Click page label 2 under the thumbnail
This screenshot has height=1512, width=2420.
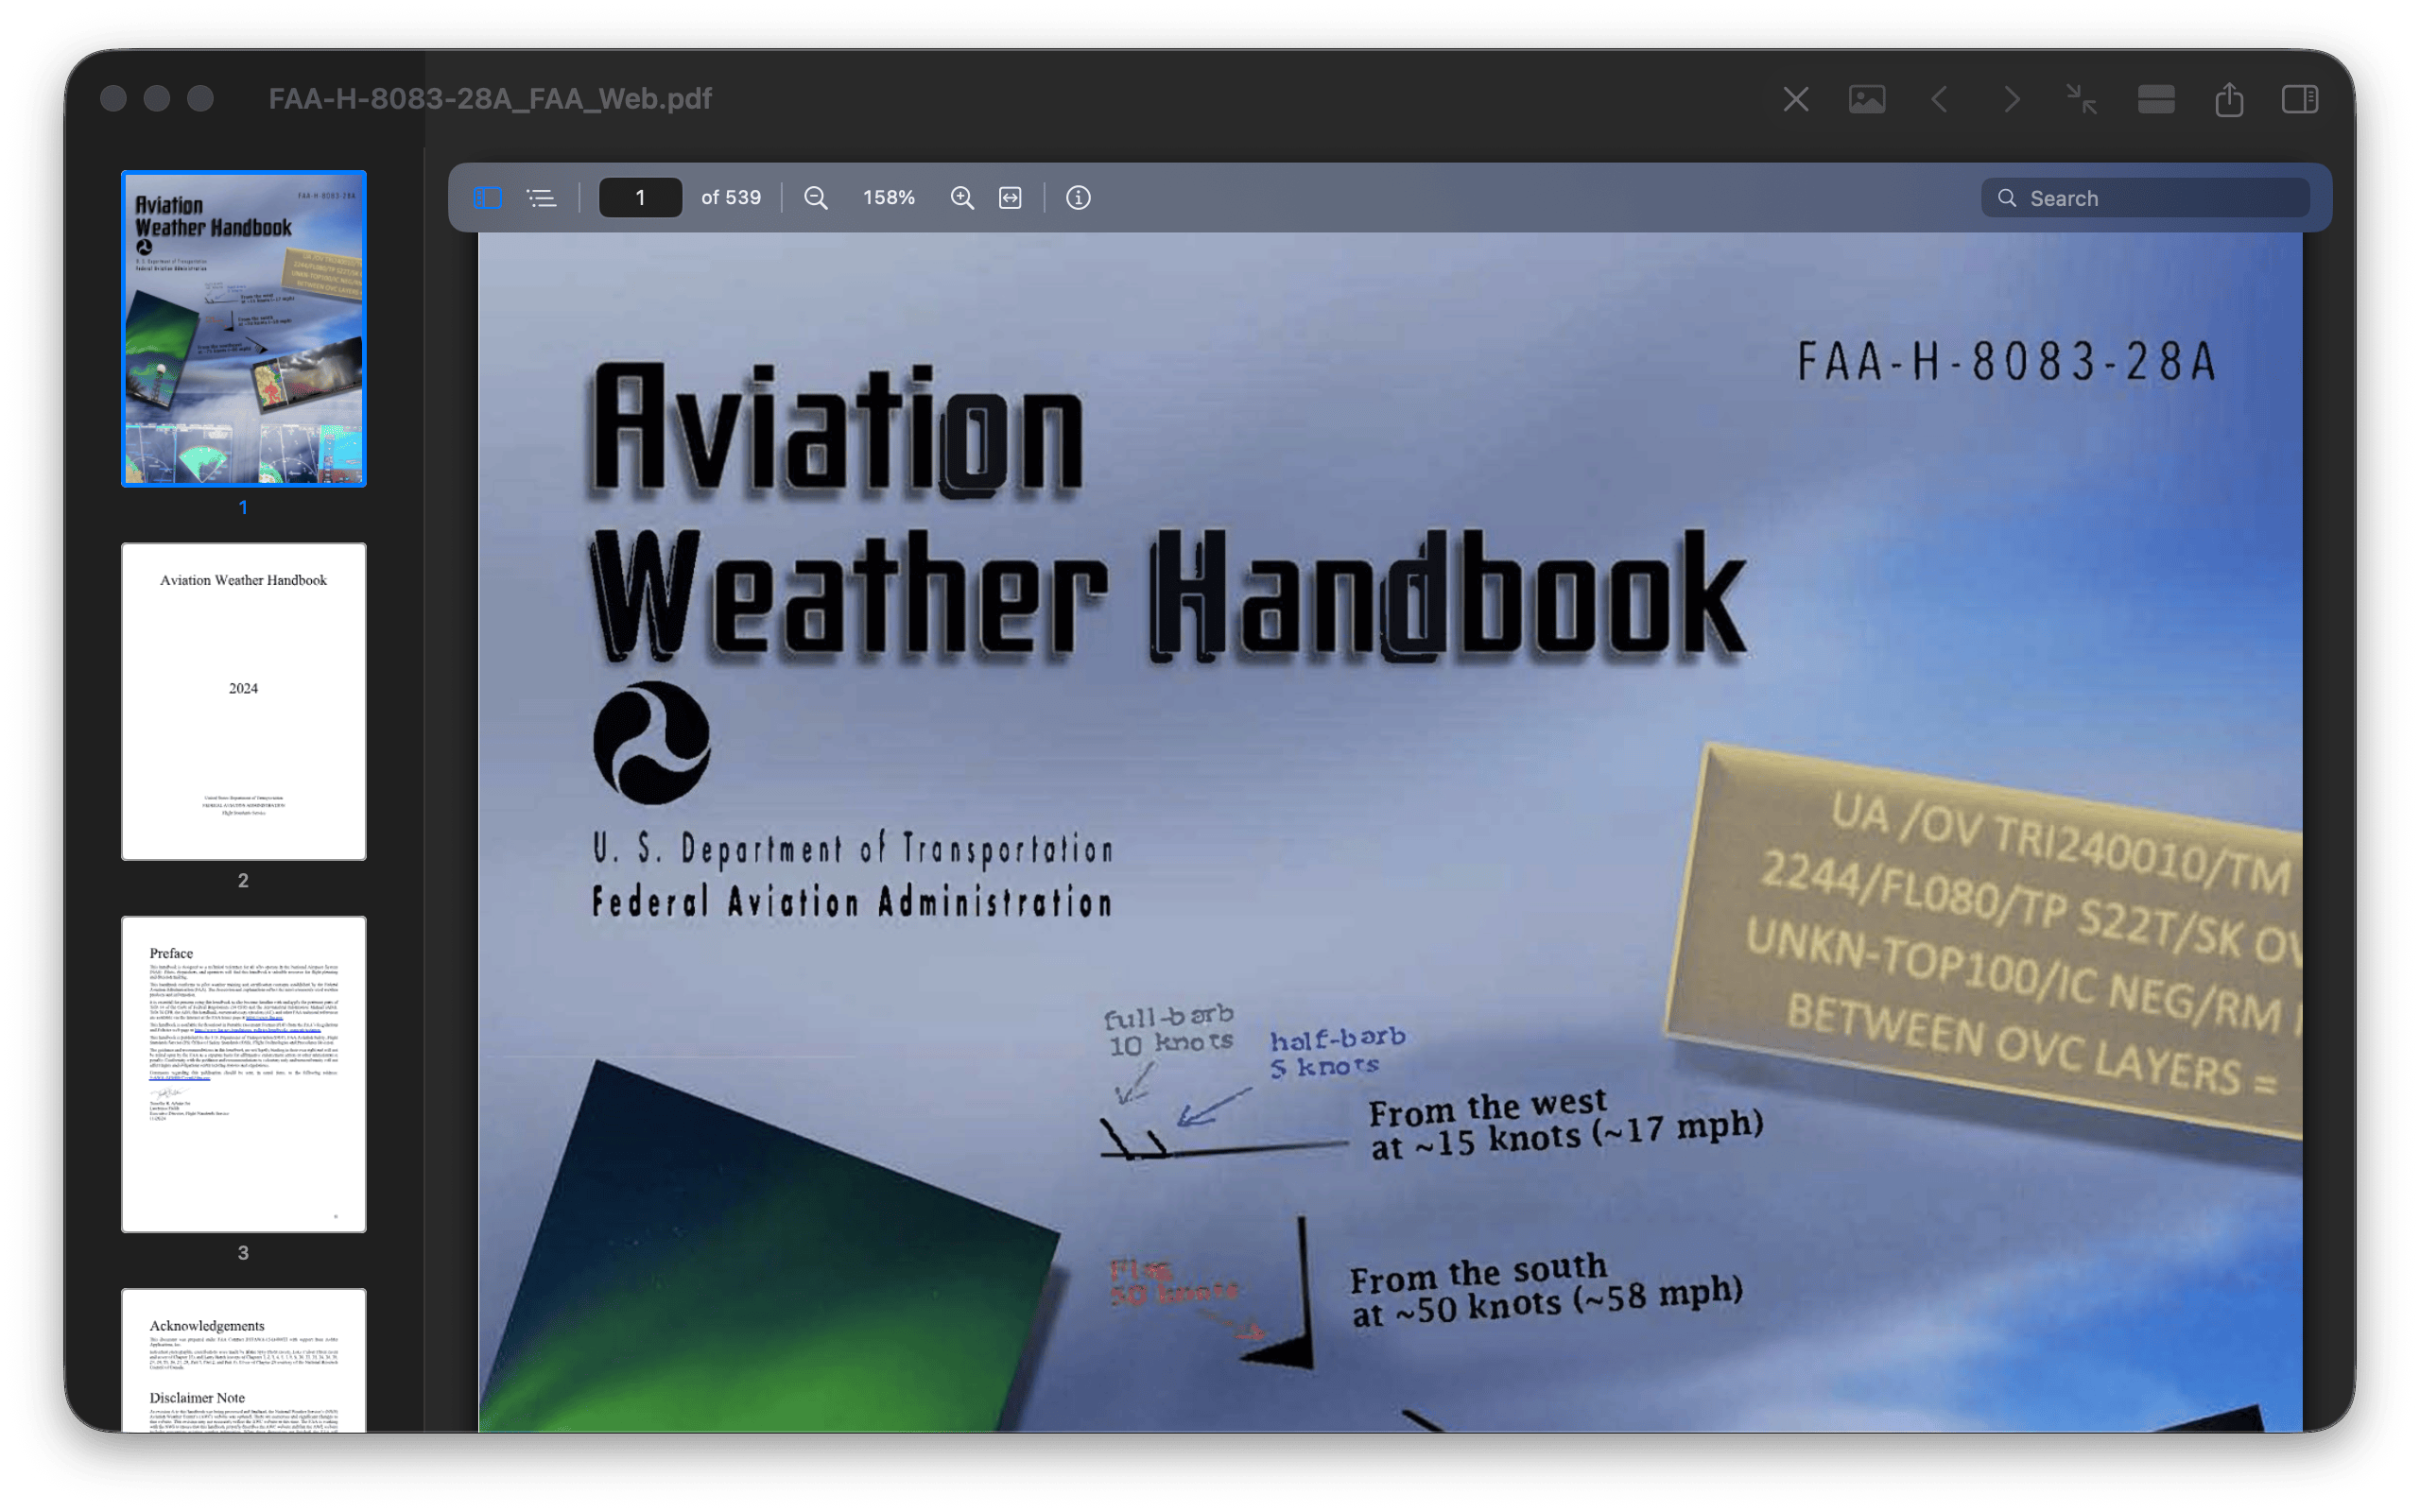[243, 881]
